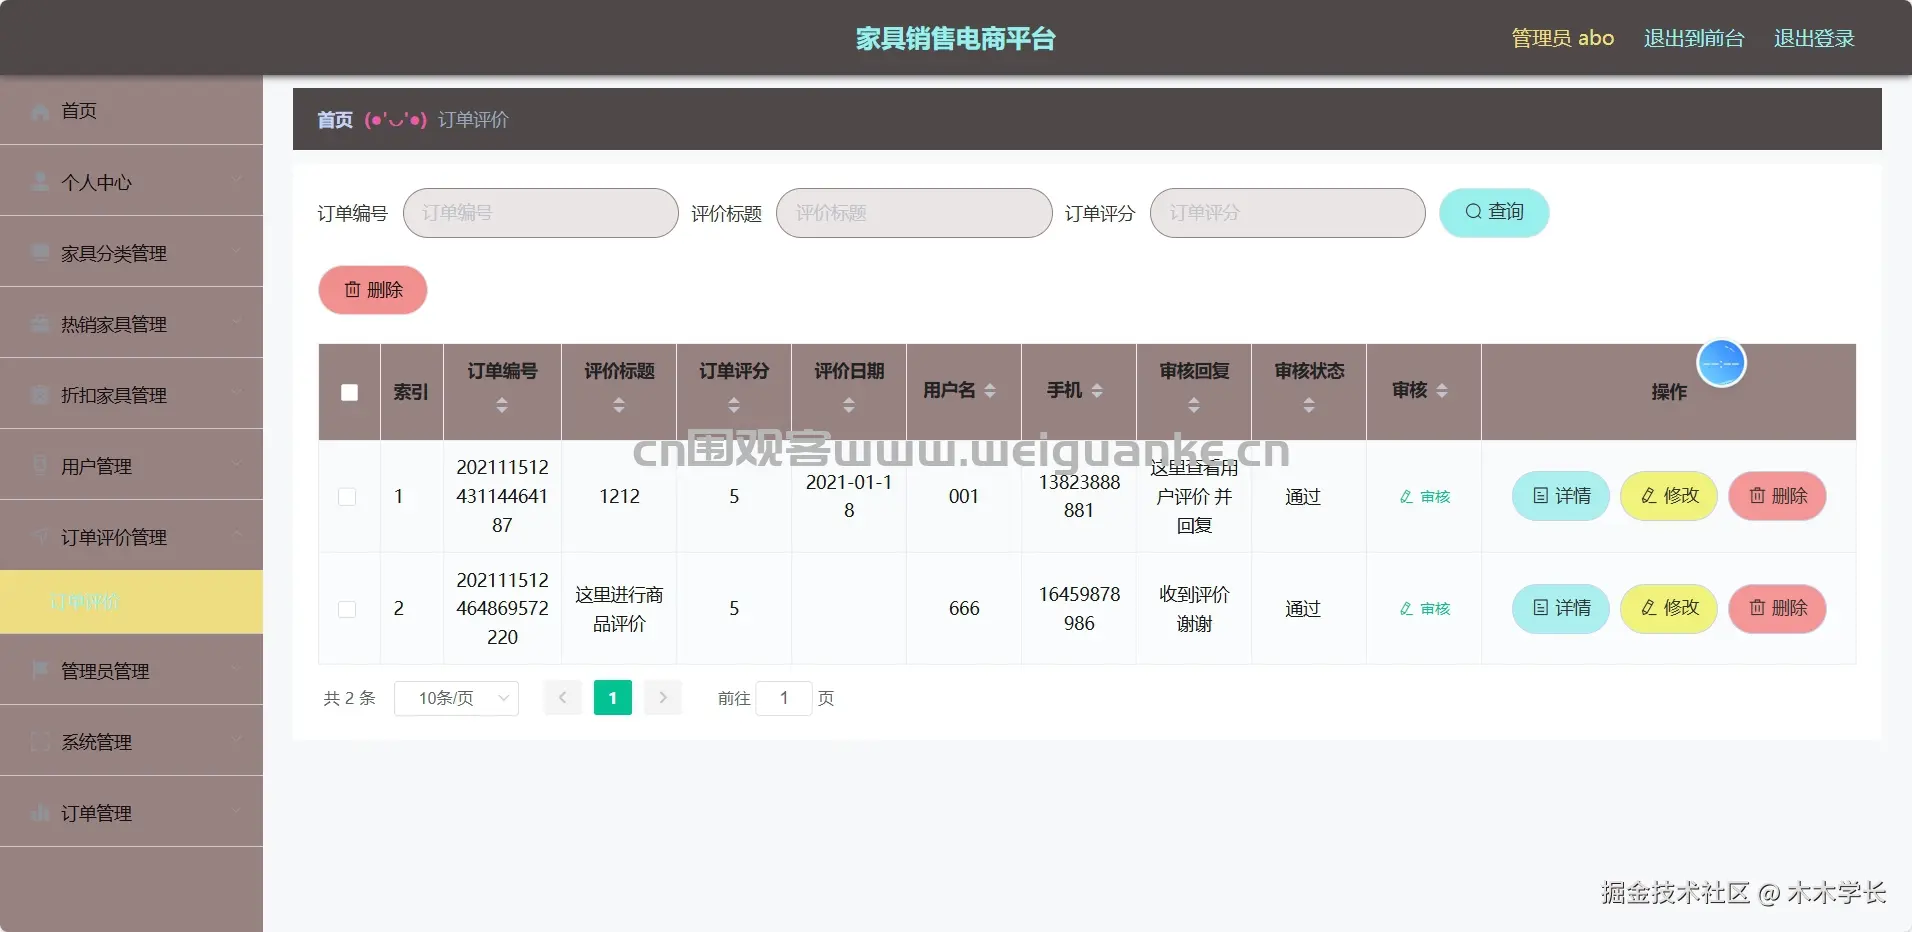This screenshot has height=932, width=1912.
Task: Click 退出登录 in top bar
Action: (x=1814, y=38)
